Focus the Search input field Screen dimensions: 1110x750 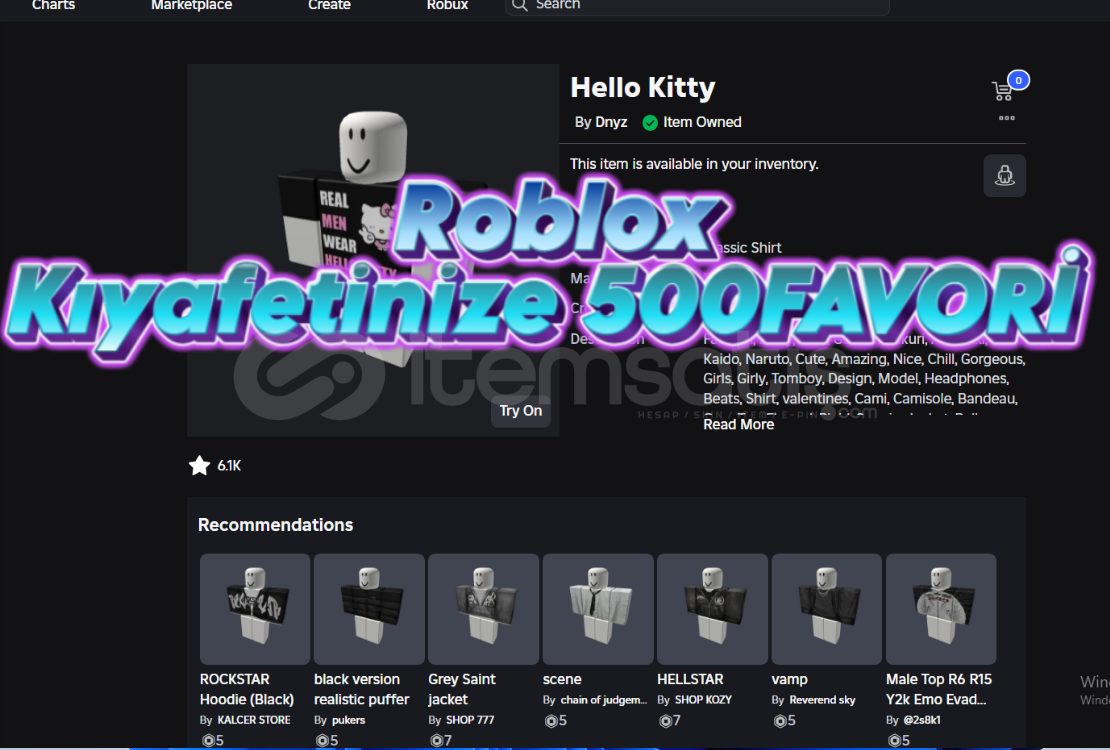tap(697, 6)
